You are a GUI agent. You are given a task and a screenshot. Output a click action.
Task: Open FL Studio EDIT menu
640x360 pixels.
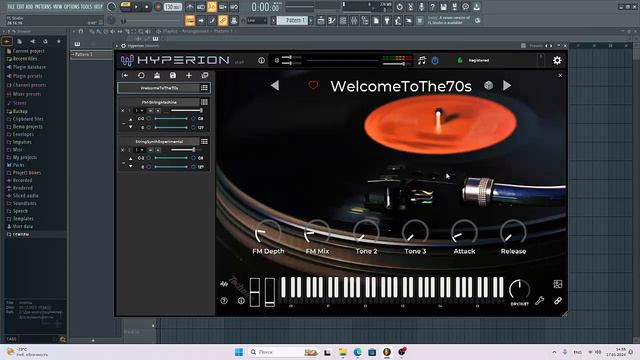(20, 7)
